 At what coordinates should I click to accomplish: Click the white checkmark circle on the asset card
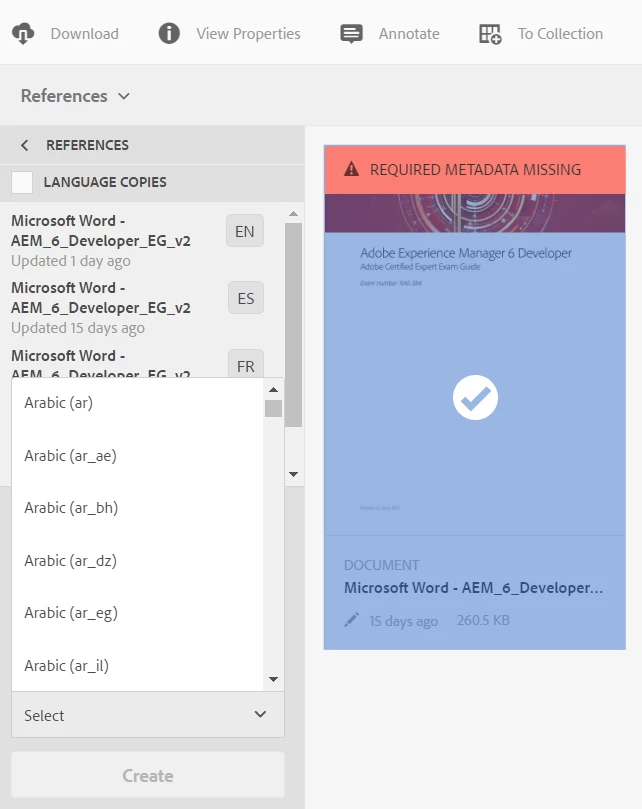point(475,397)
